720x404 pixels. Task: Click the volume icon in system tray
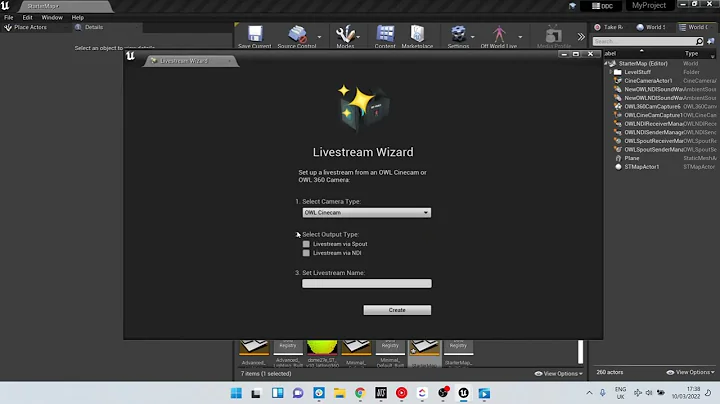[x=649, y=393]
